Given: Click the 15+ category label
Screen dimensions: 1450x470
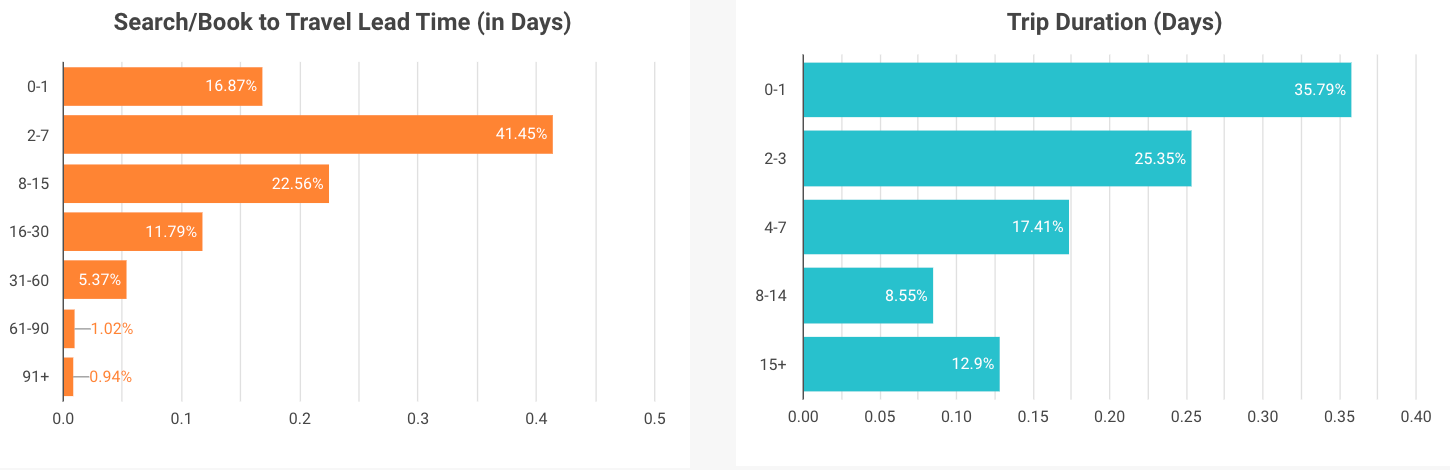Looking at the screenshot, I should 775,364.
